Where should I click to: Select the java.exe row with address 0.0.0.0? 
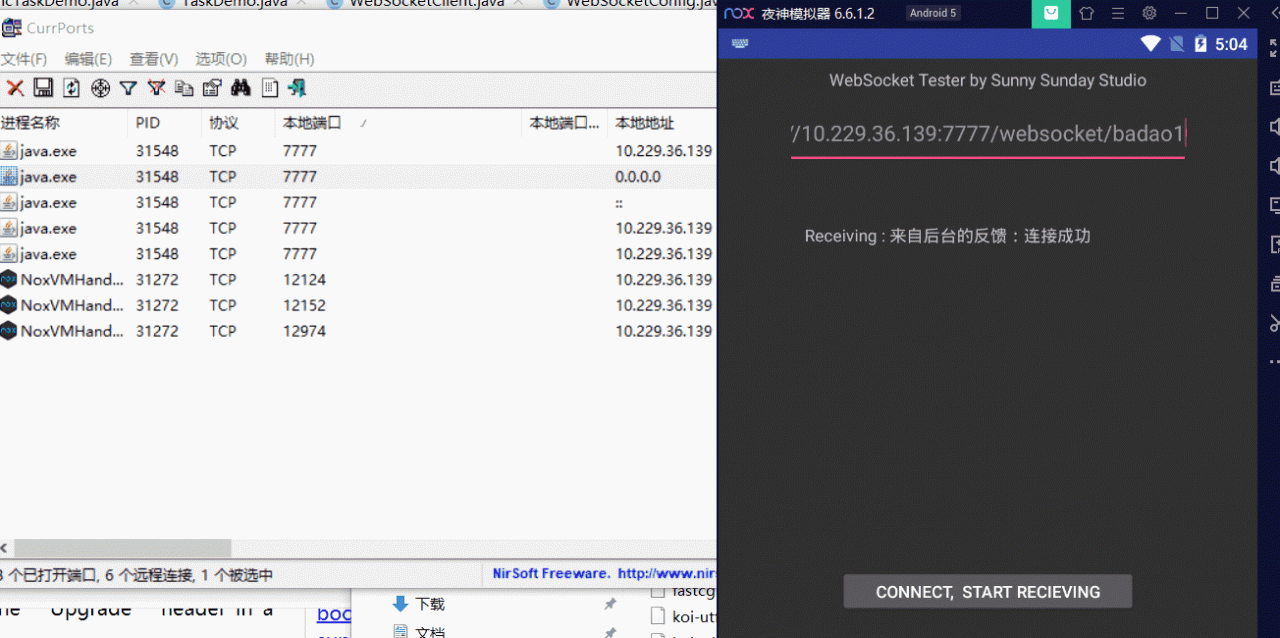click(x=358, y=177)
